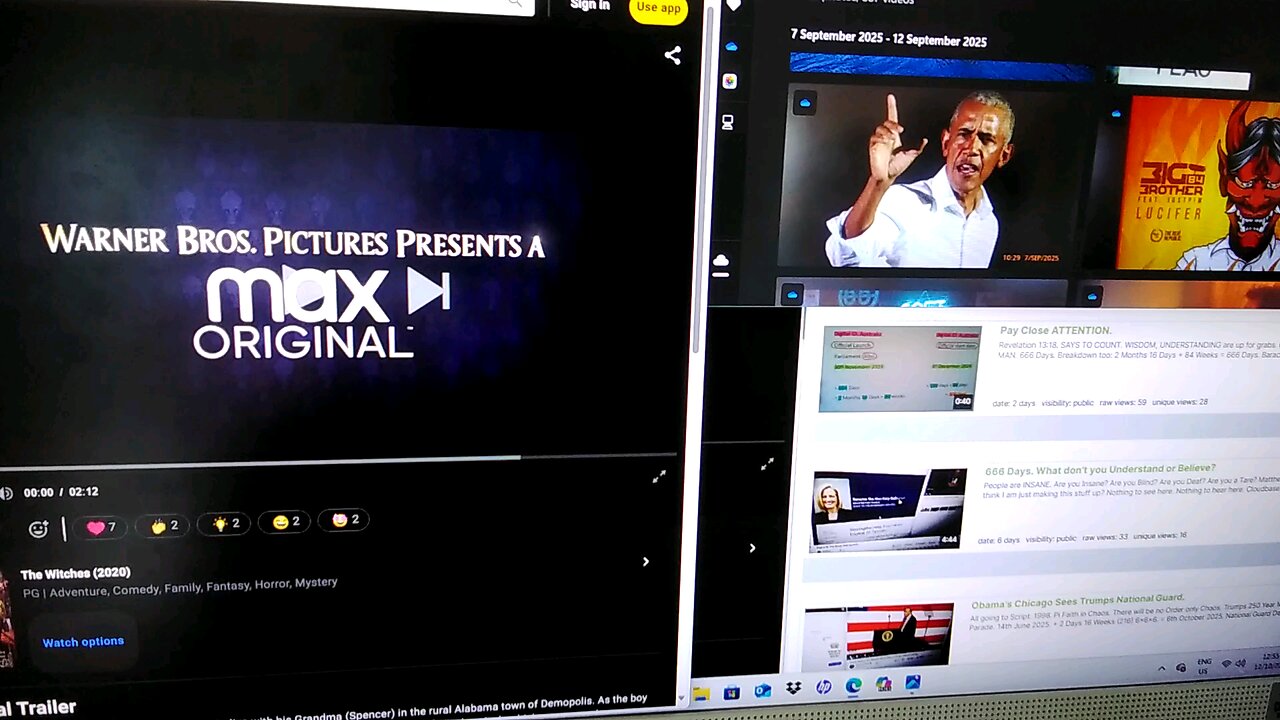Click the clapping hands reaction
The image size is (1280, 720).
[x=163, y=525]
